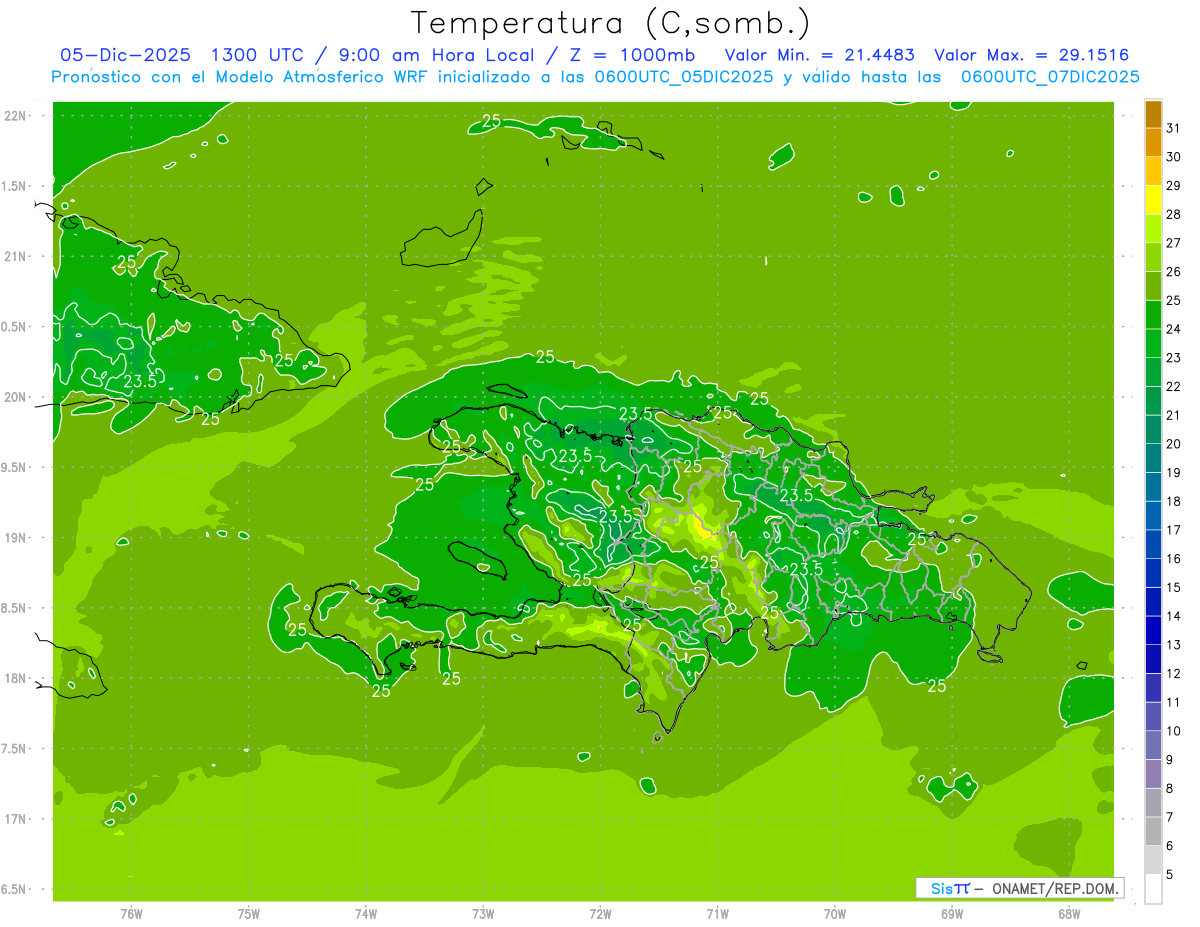
Task: Pick the blue colorbar band between 16 and 17
Action: [x=1153, y=544]
